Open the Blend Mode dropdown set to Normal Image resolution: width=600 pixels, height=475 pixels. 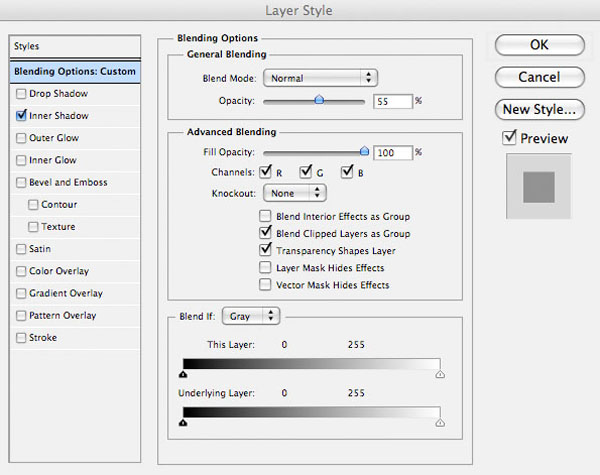(x=320, y=78)
